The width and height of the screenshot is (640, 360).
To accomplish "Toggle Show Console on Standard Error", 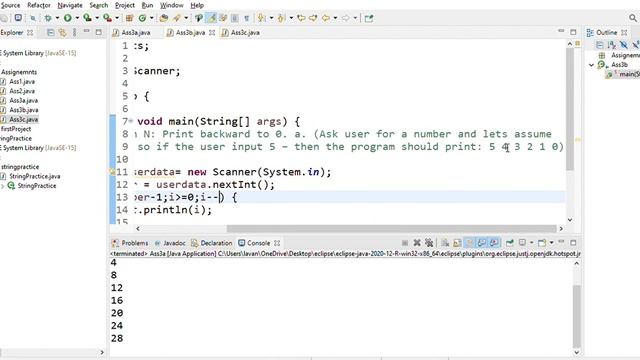I will point(494,243).
